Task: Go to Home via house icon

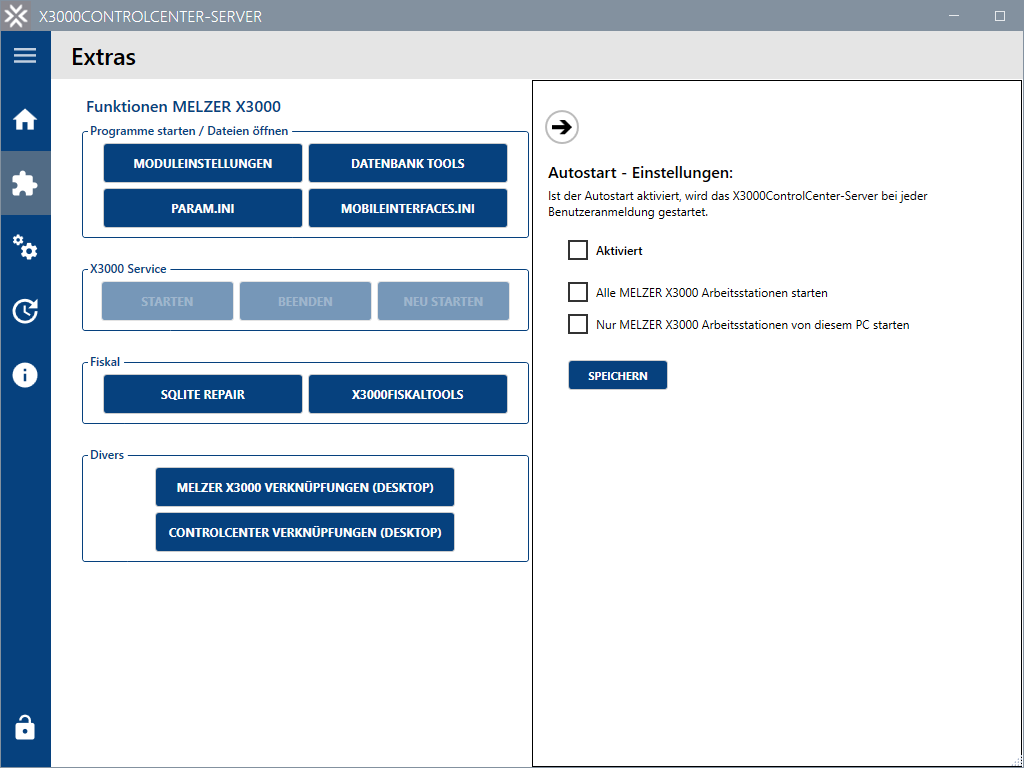Action: [25, 120]
